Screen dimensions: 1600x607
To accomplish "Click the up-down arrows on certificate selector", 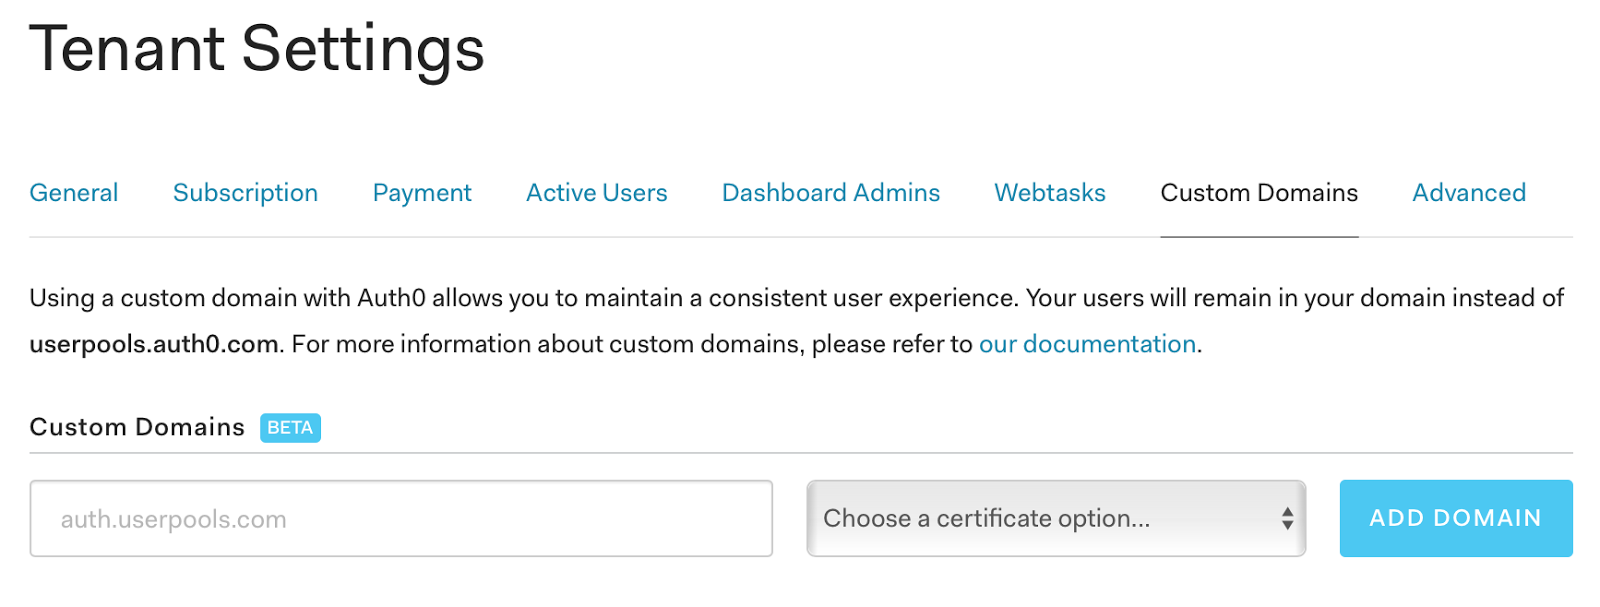I will (x=1287, y=518).
